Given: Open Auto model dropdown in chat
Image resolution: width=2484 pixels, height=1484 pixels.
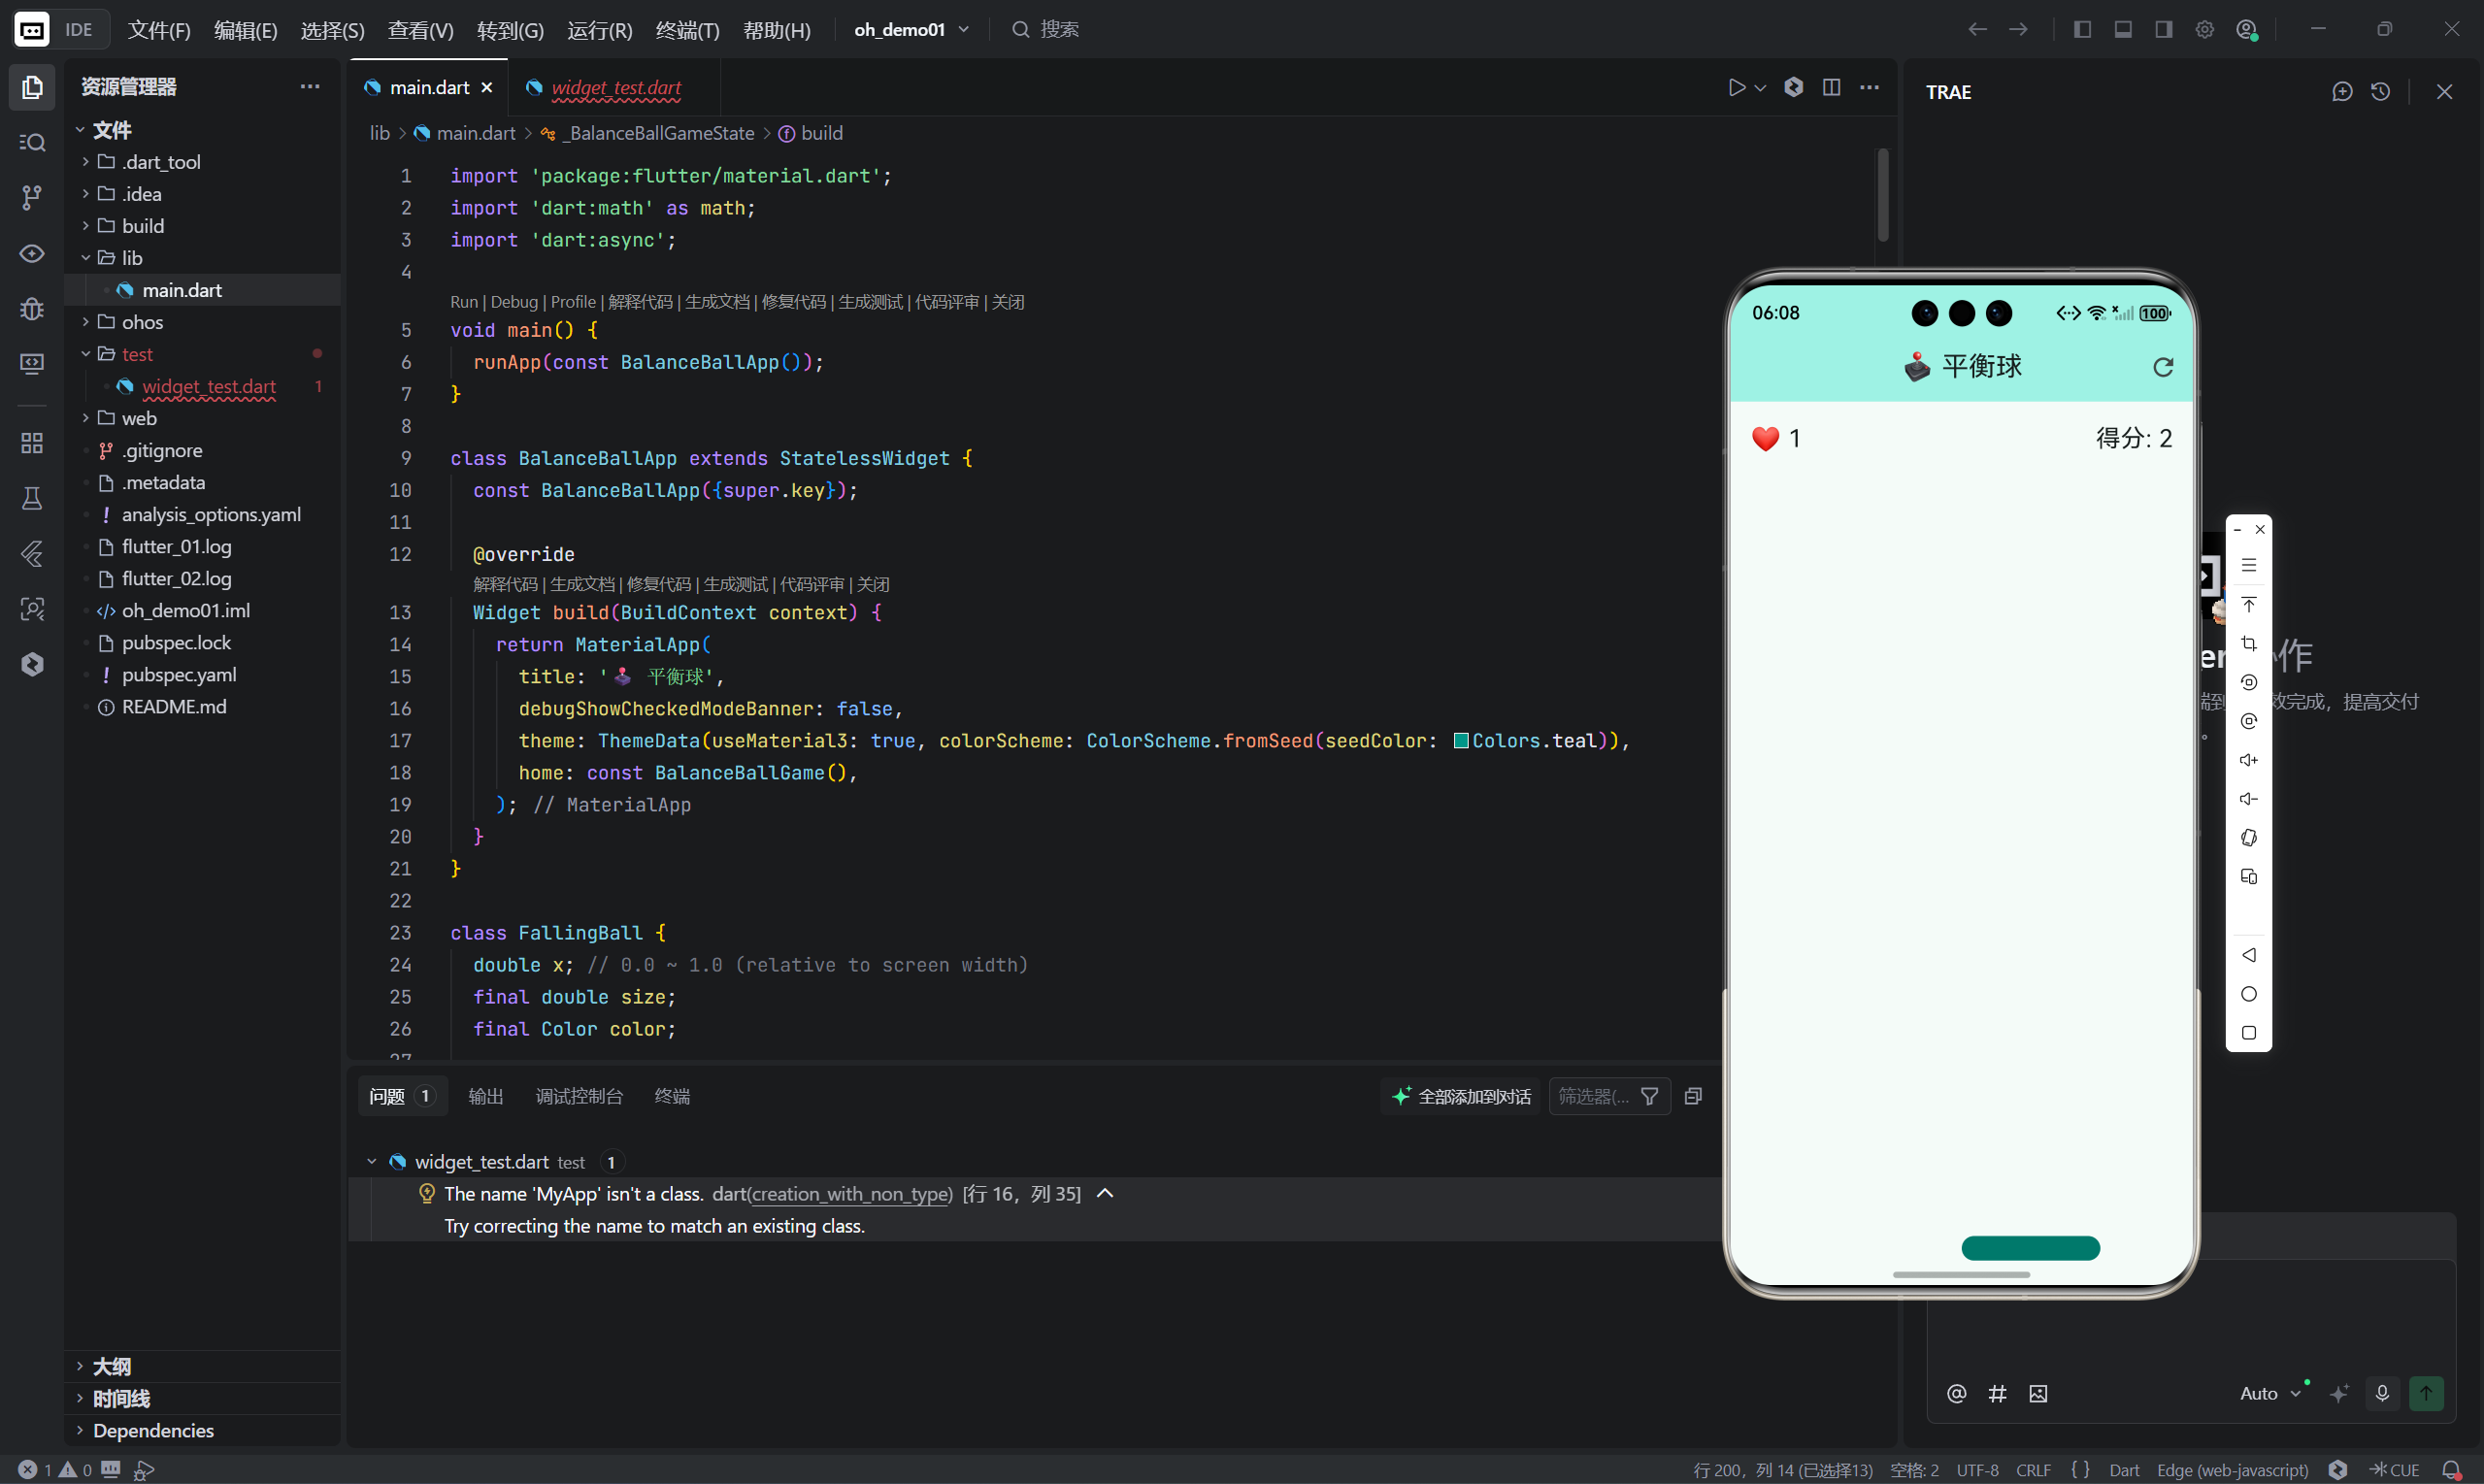Looking at the screenshot, I should [x=2269, y=1393].
